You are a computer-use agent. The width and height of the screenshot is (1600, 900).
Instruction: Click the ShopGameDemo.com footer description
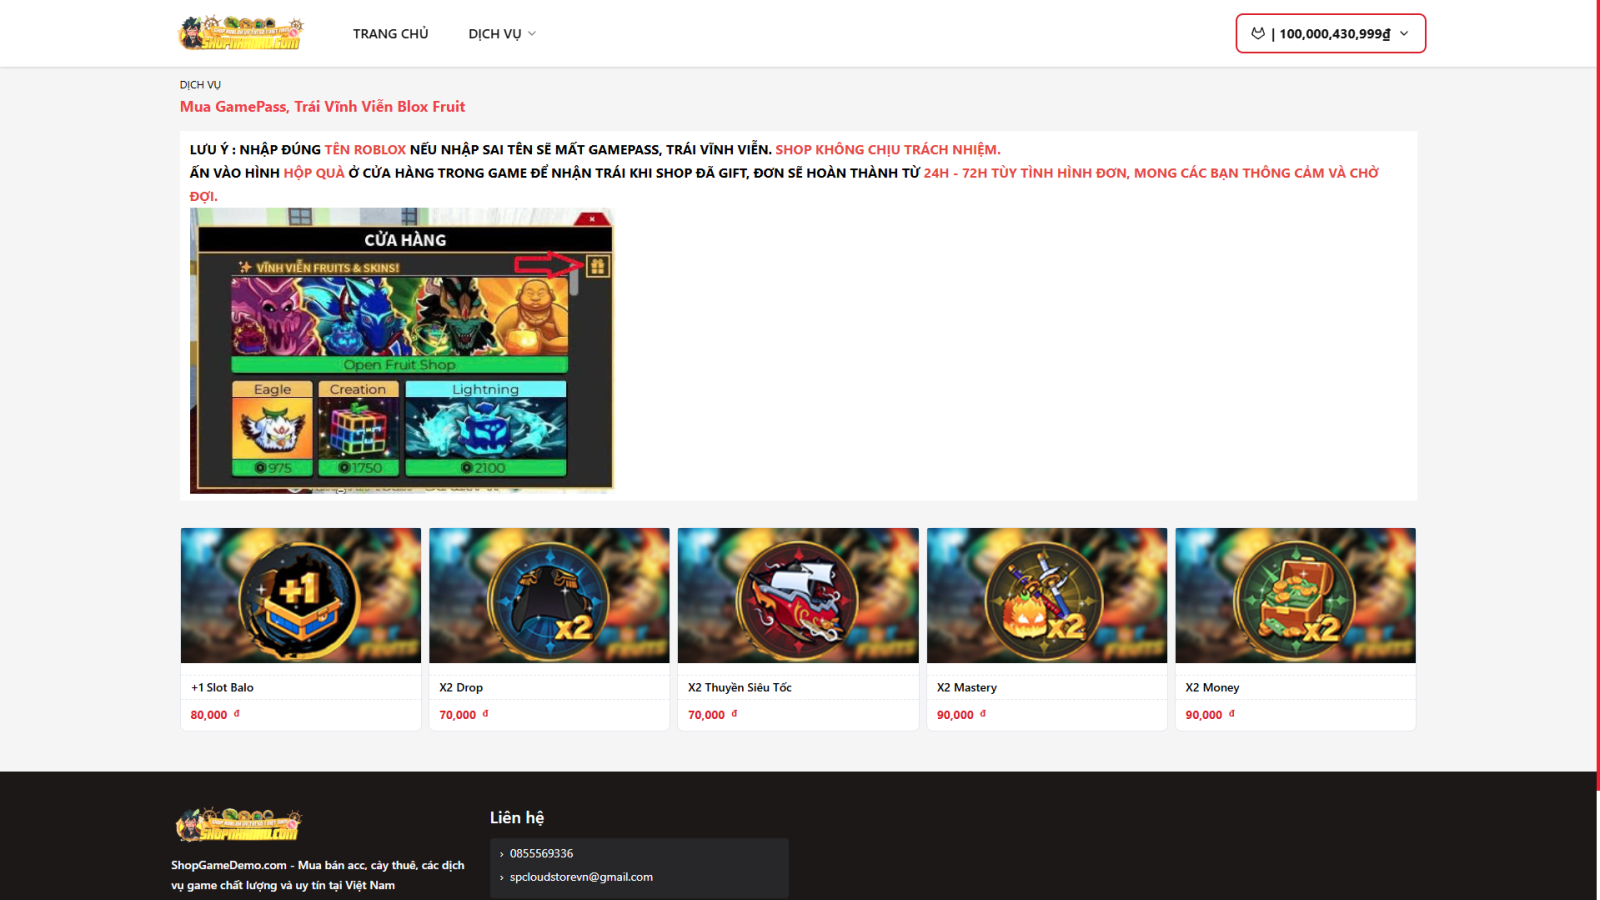tap(318, 875)
